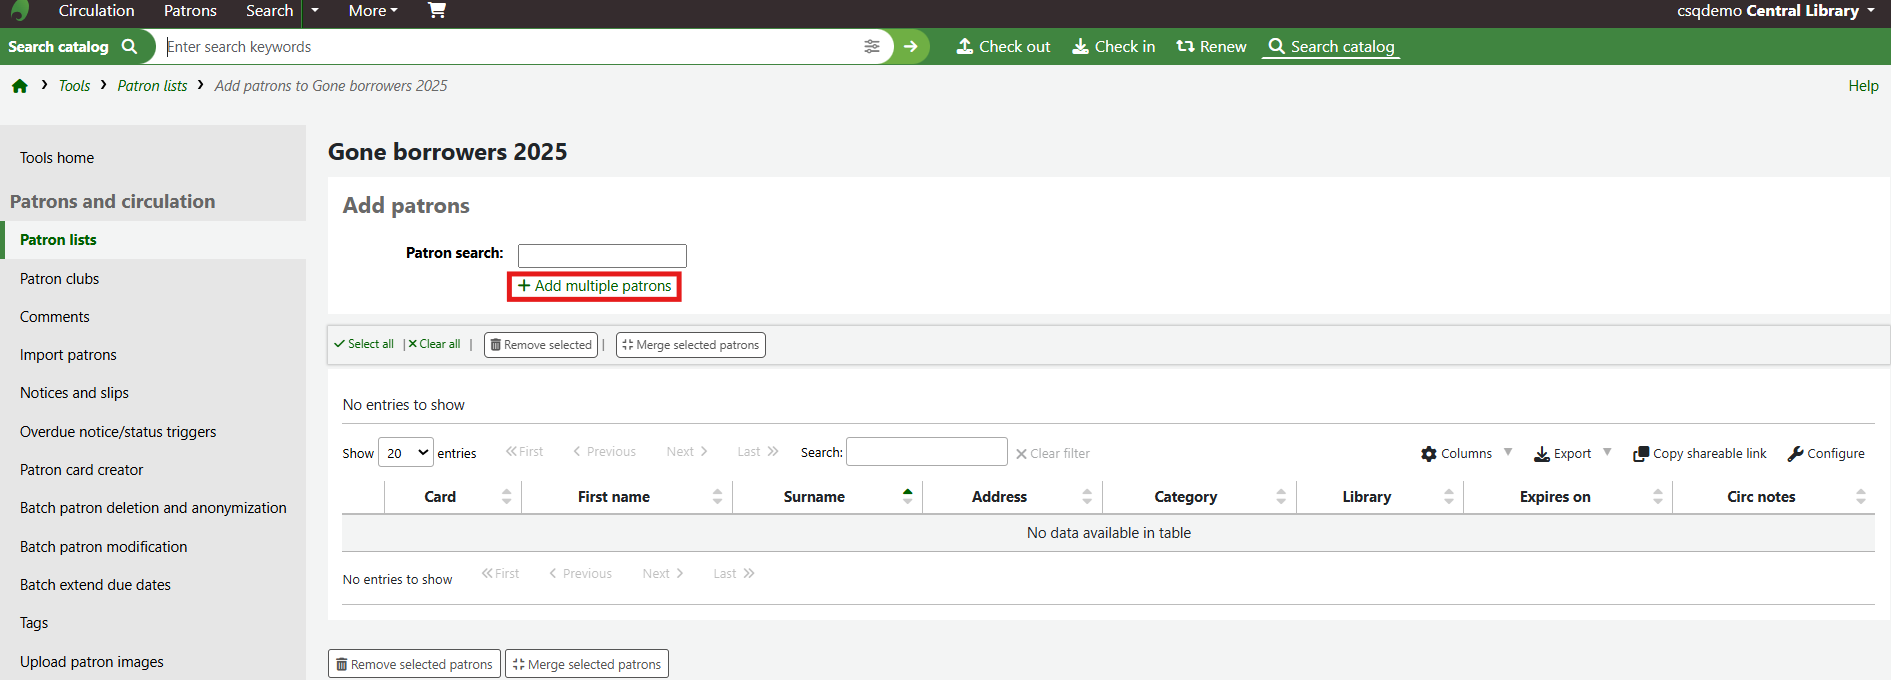1891x680 pixels.
Task: Click the Check in toolbar link
Action: (1113, 47)
